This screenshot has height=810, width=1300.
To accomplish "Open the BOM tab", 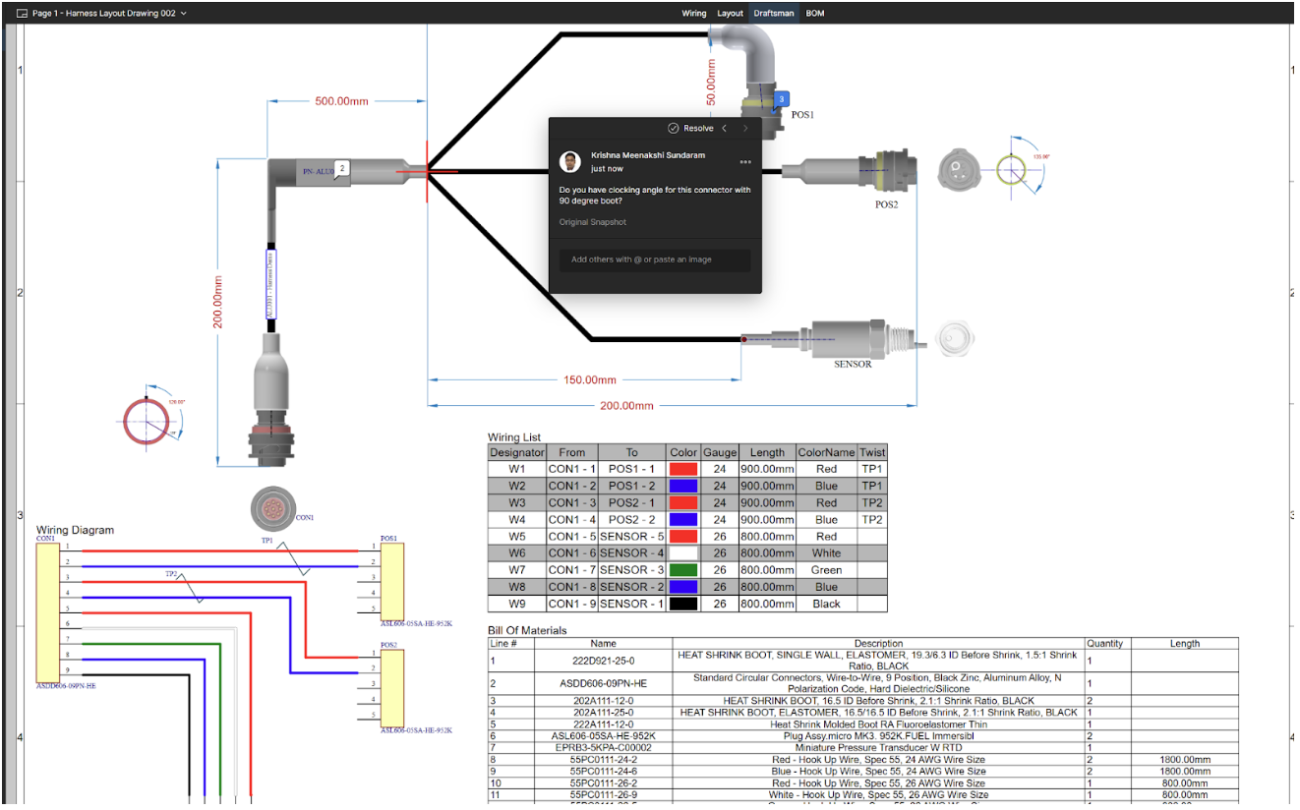I will pos(814,13).
